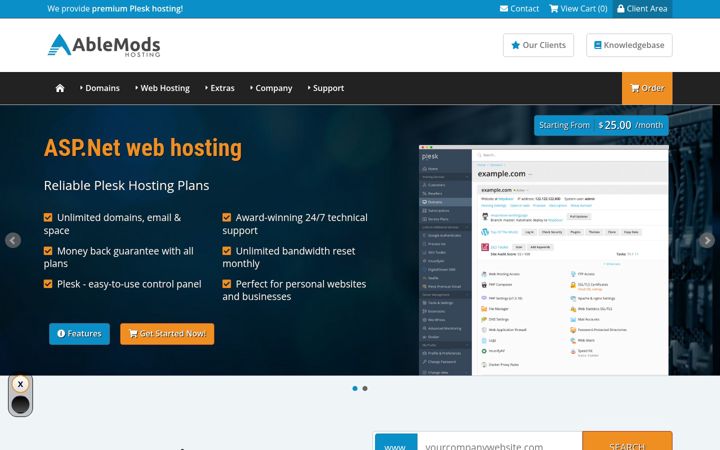Click Get Started Now! button
The height and width of the screenshot is (450, 720).
coord(167,334)
